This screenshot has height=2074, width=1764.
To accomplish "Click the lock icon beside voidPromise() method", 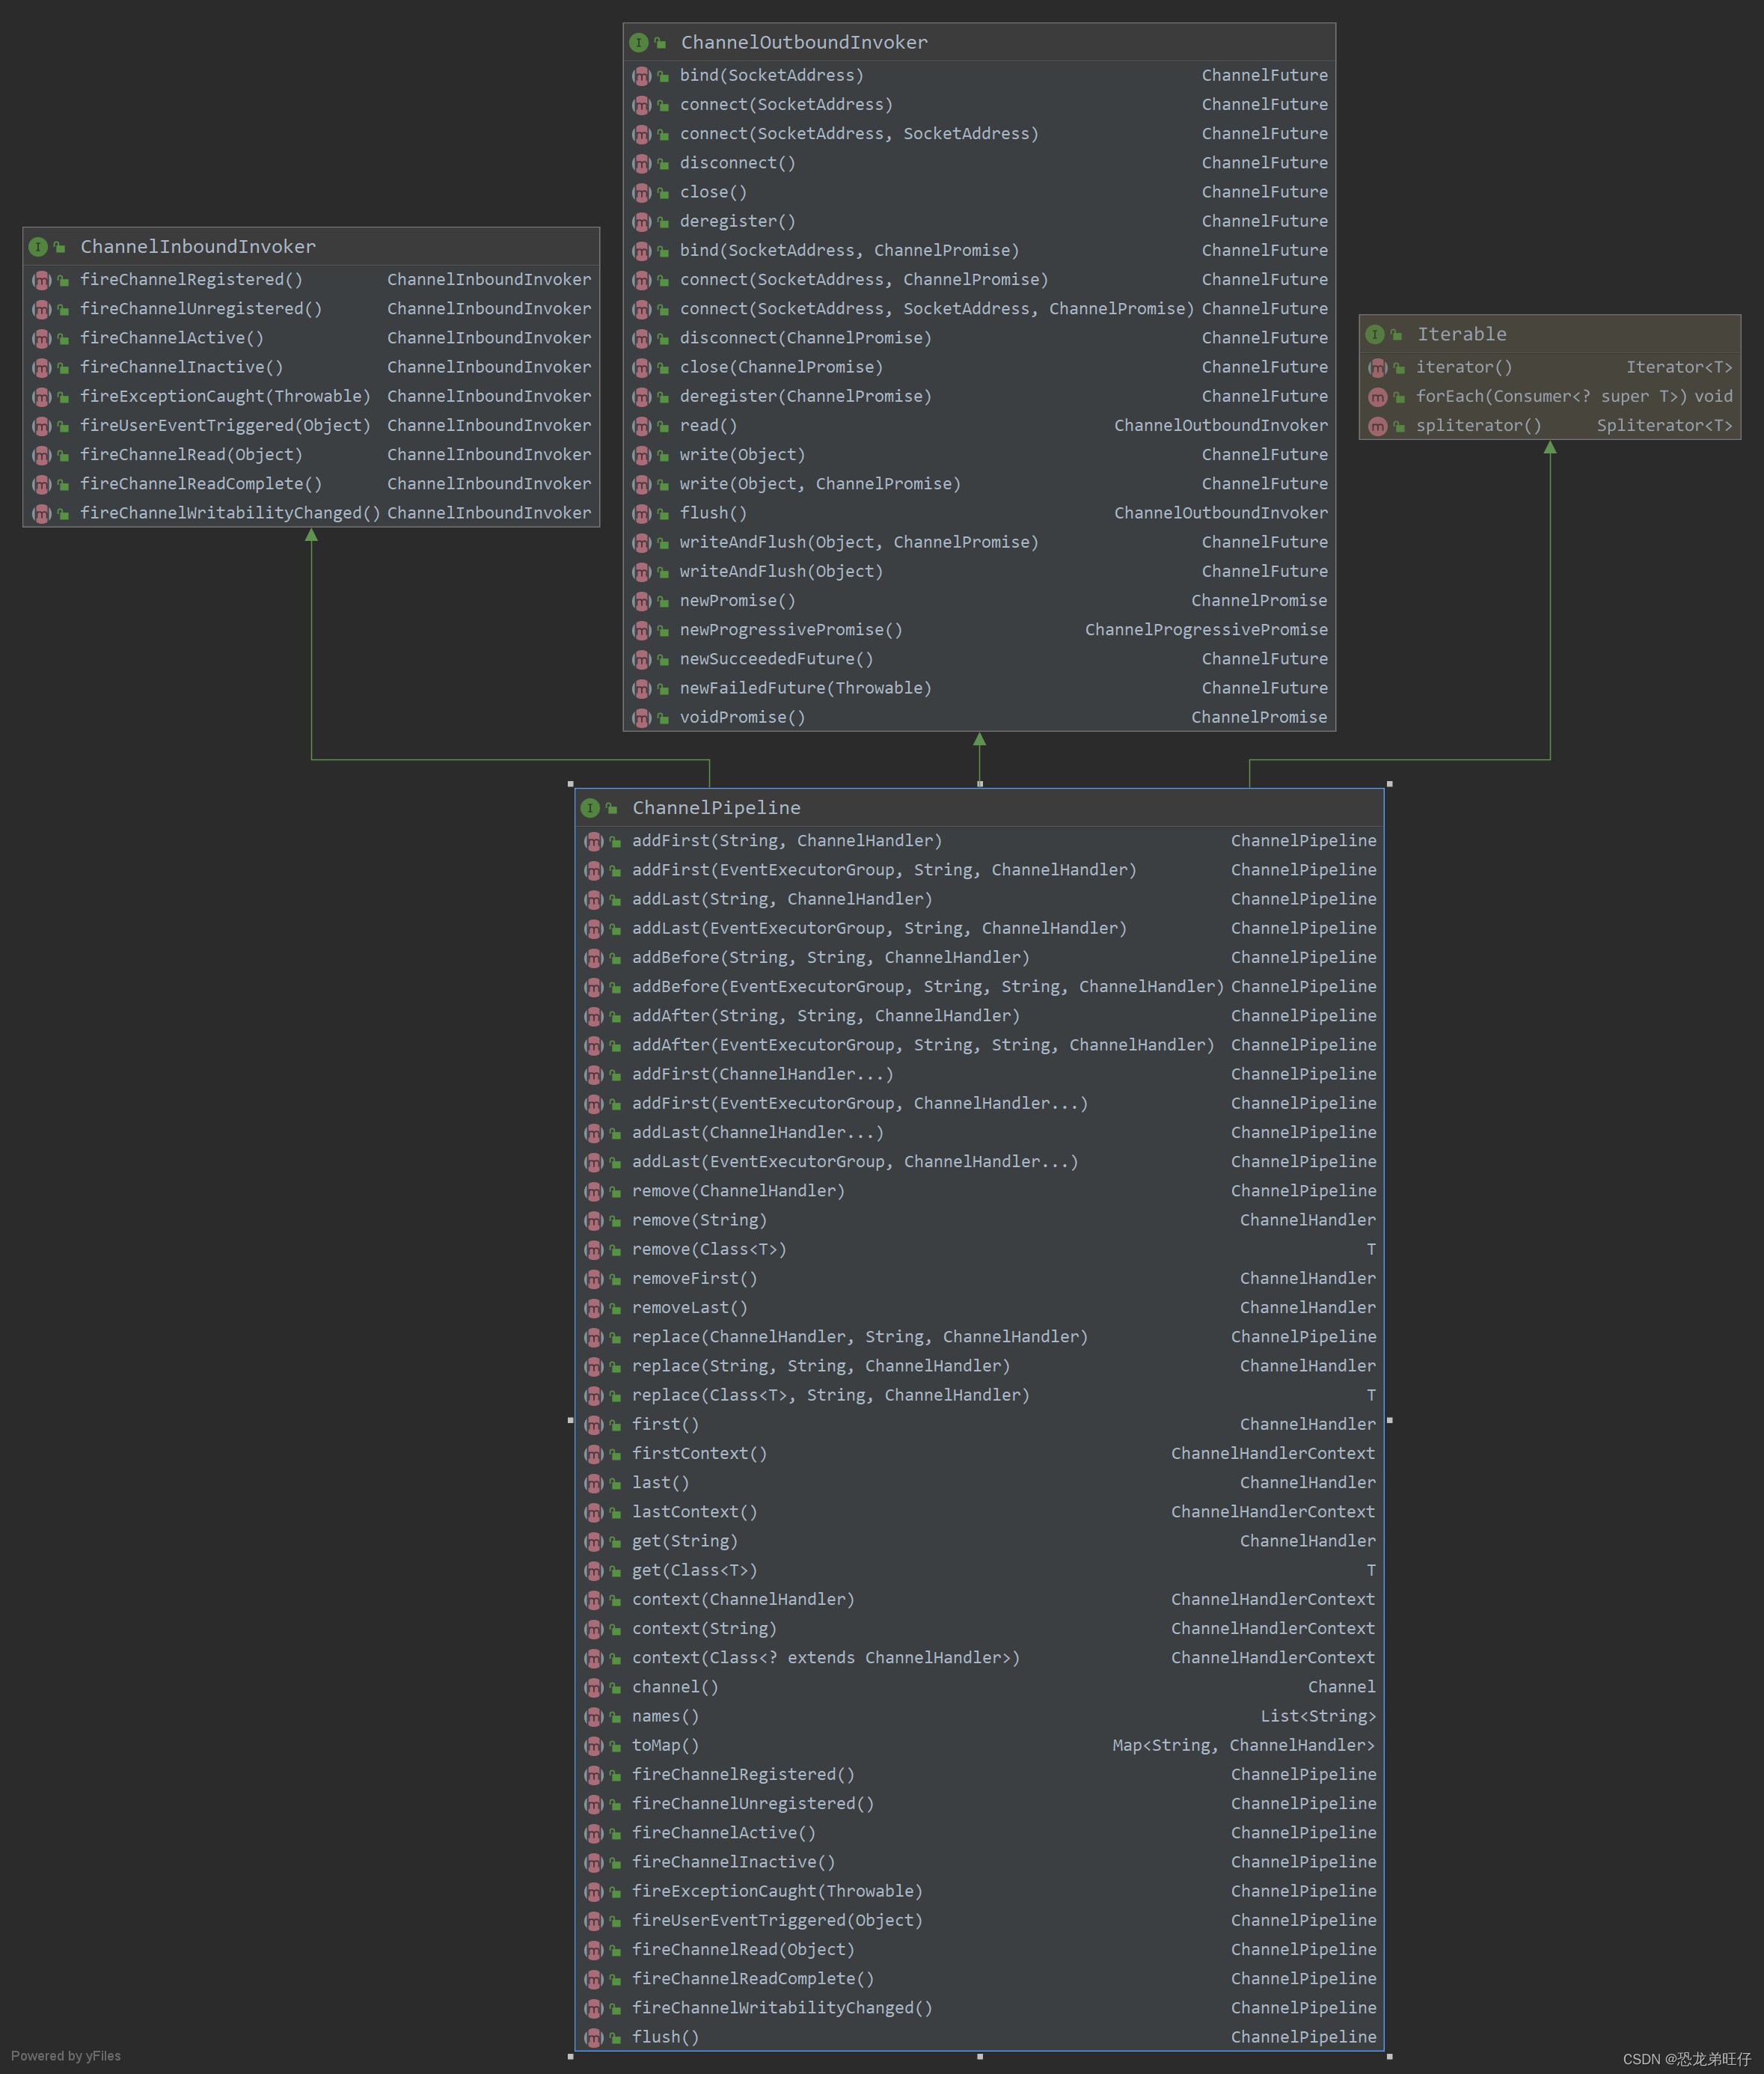I will pyautogui.click(x=661, y=717).
